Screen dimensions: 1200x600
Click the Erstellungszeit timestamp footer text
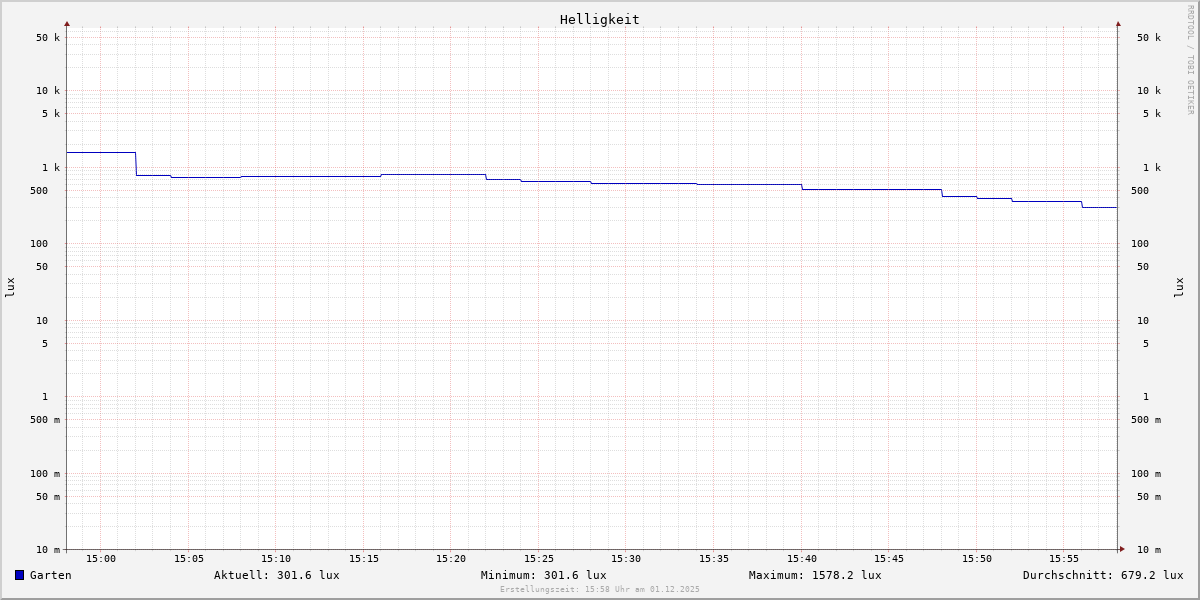coord(600,590)
